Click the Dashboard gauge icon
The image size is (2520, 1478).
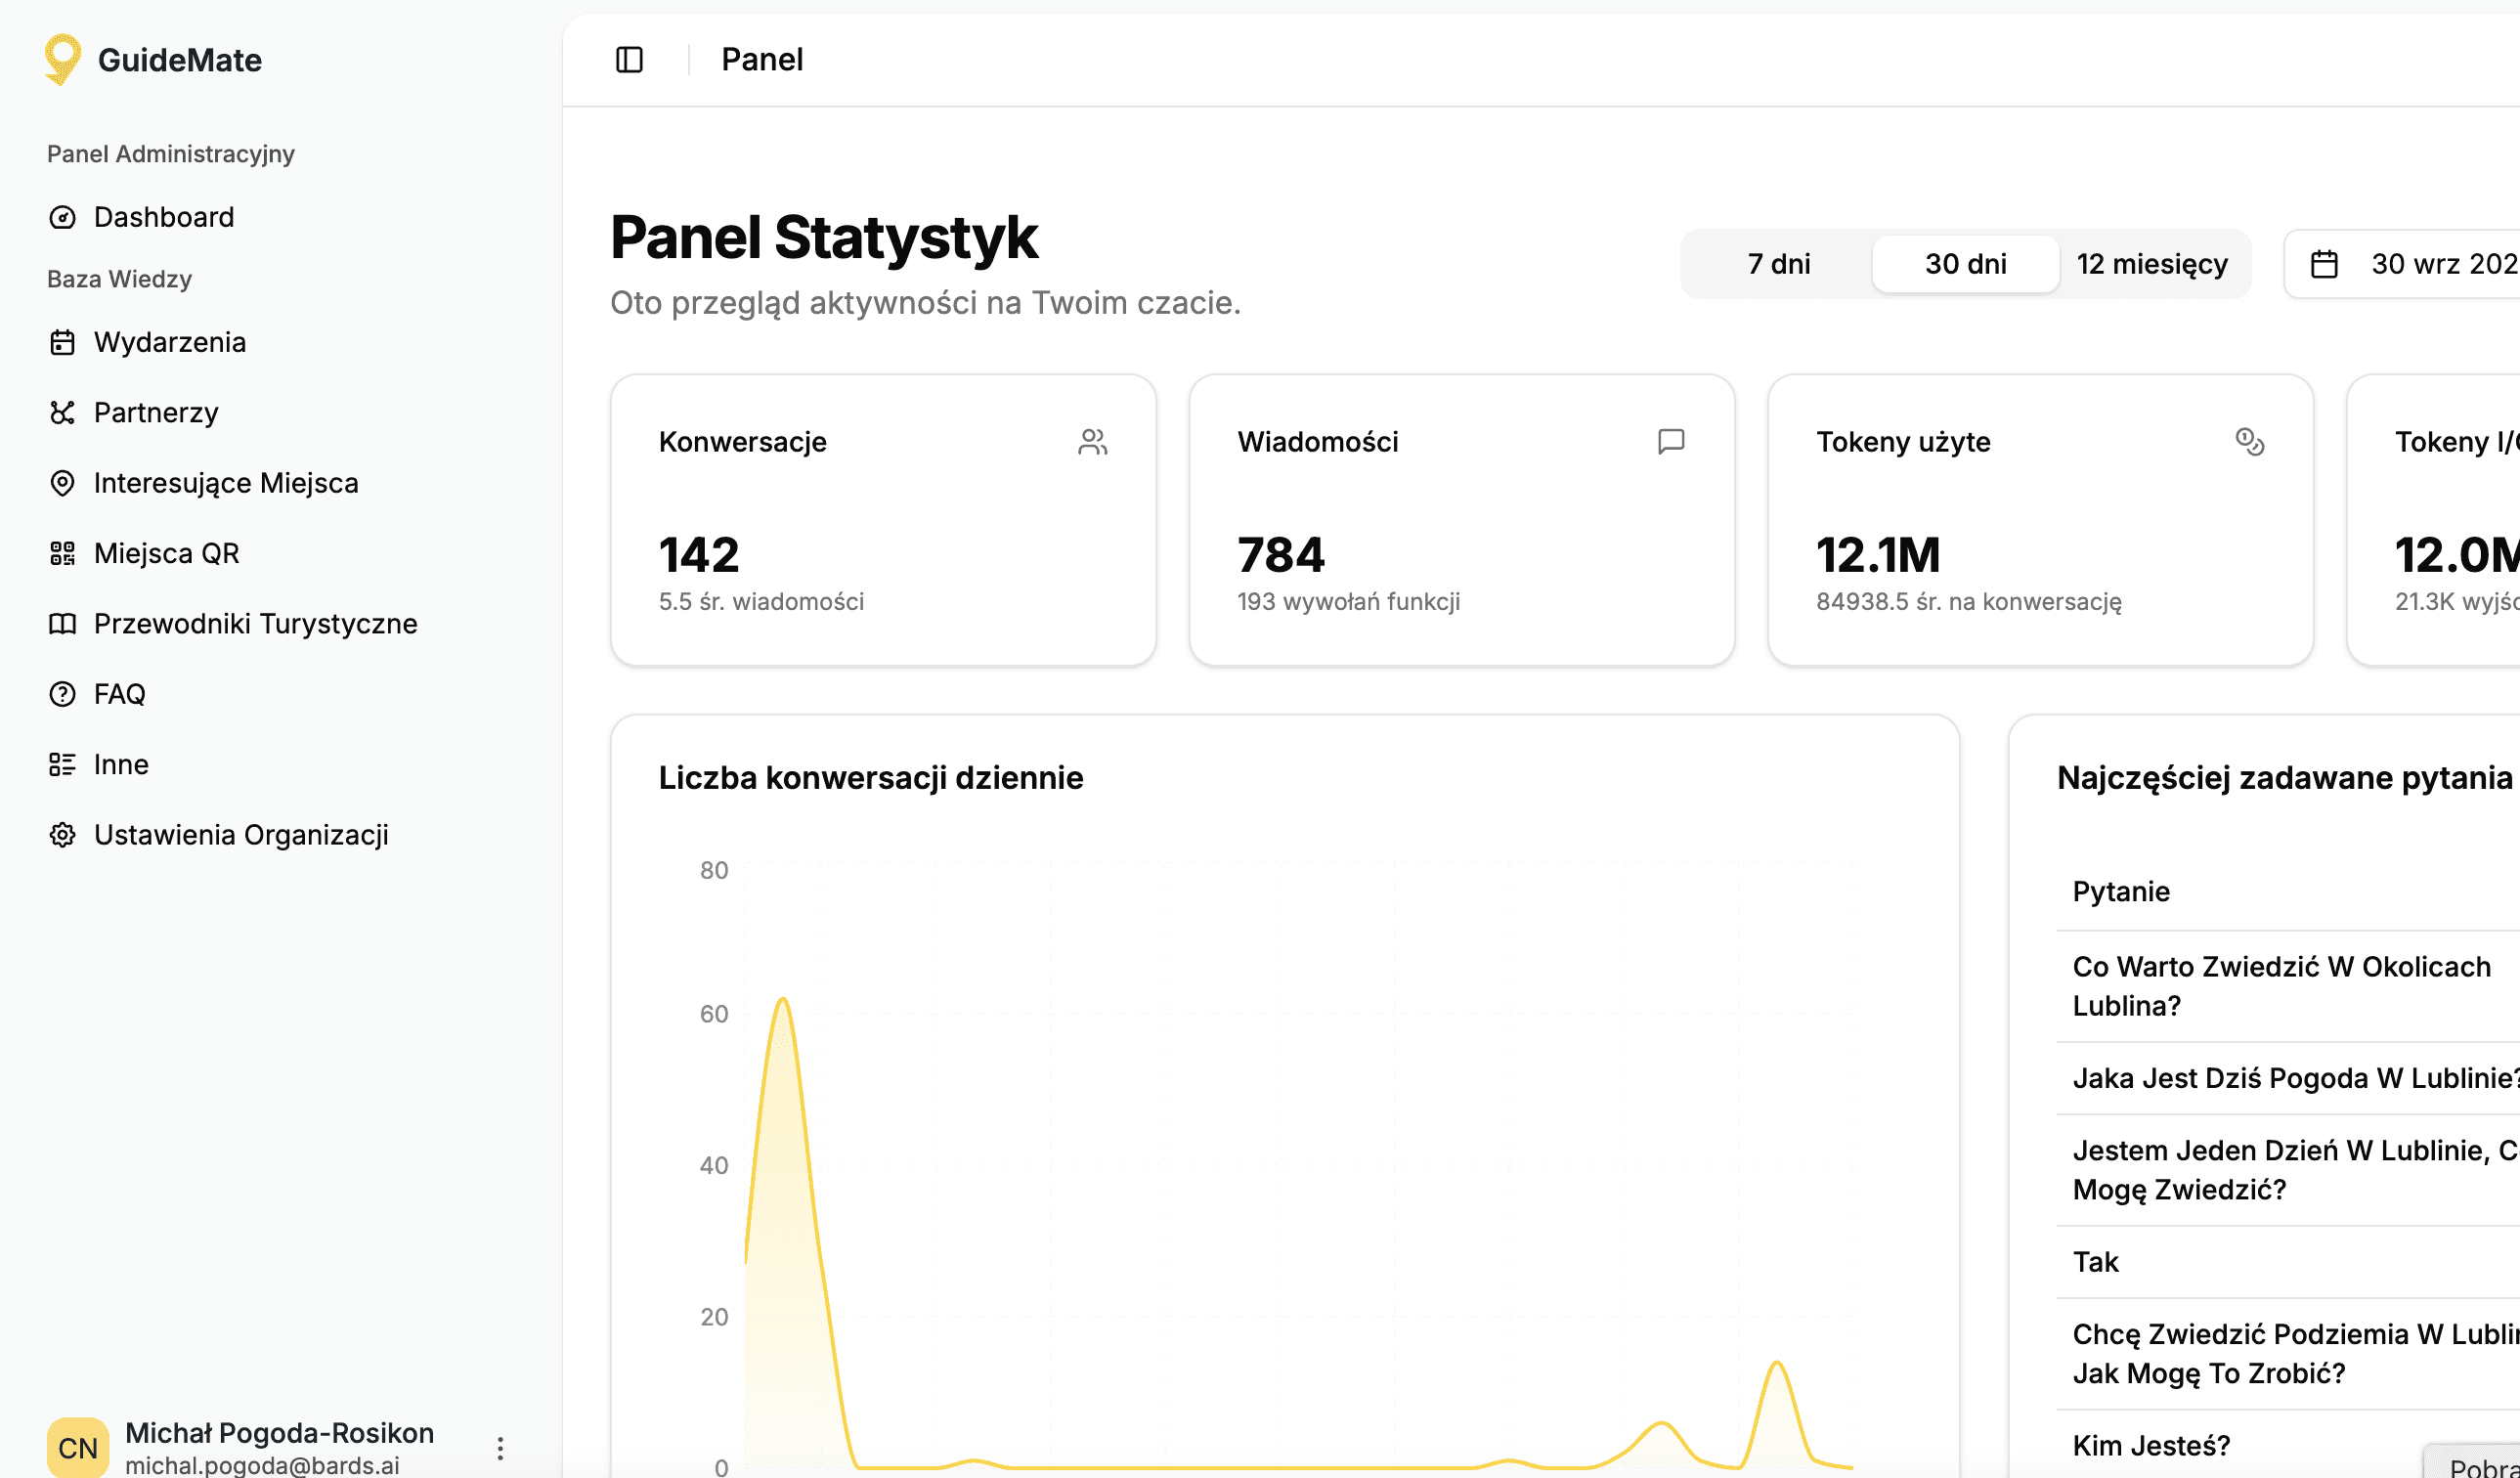pyautogui.click(x=62, y=217)
